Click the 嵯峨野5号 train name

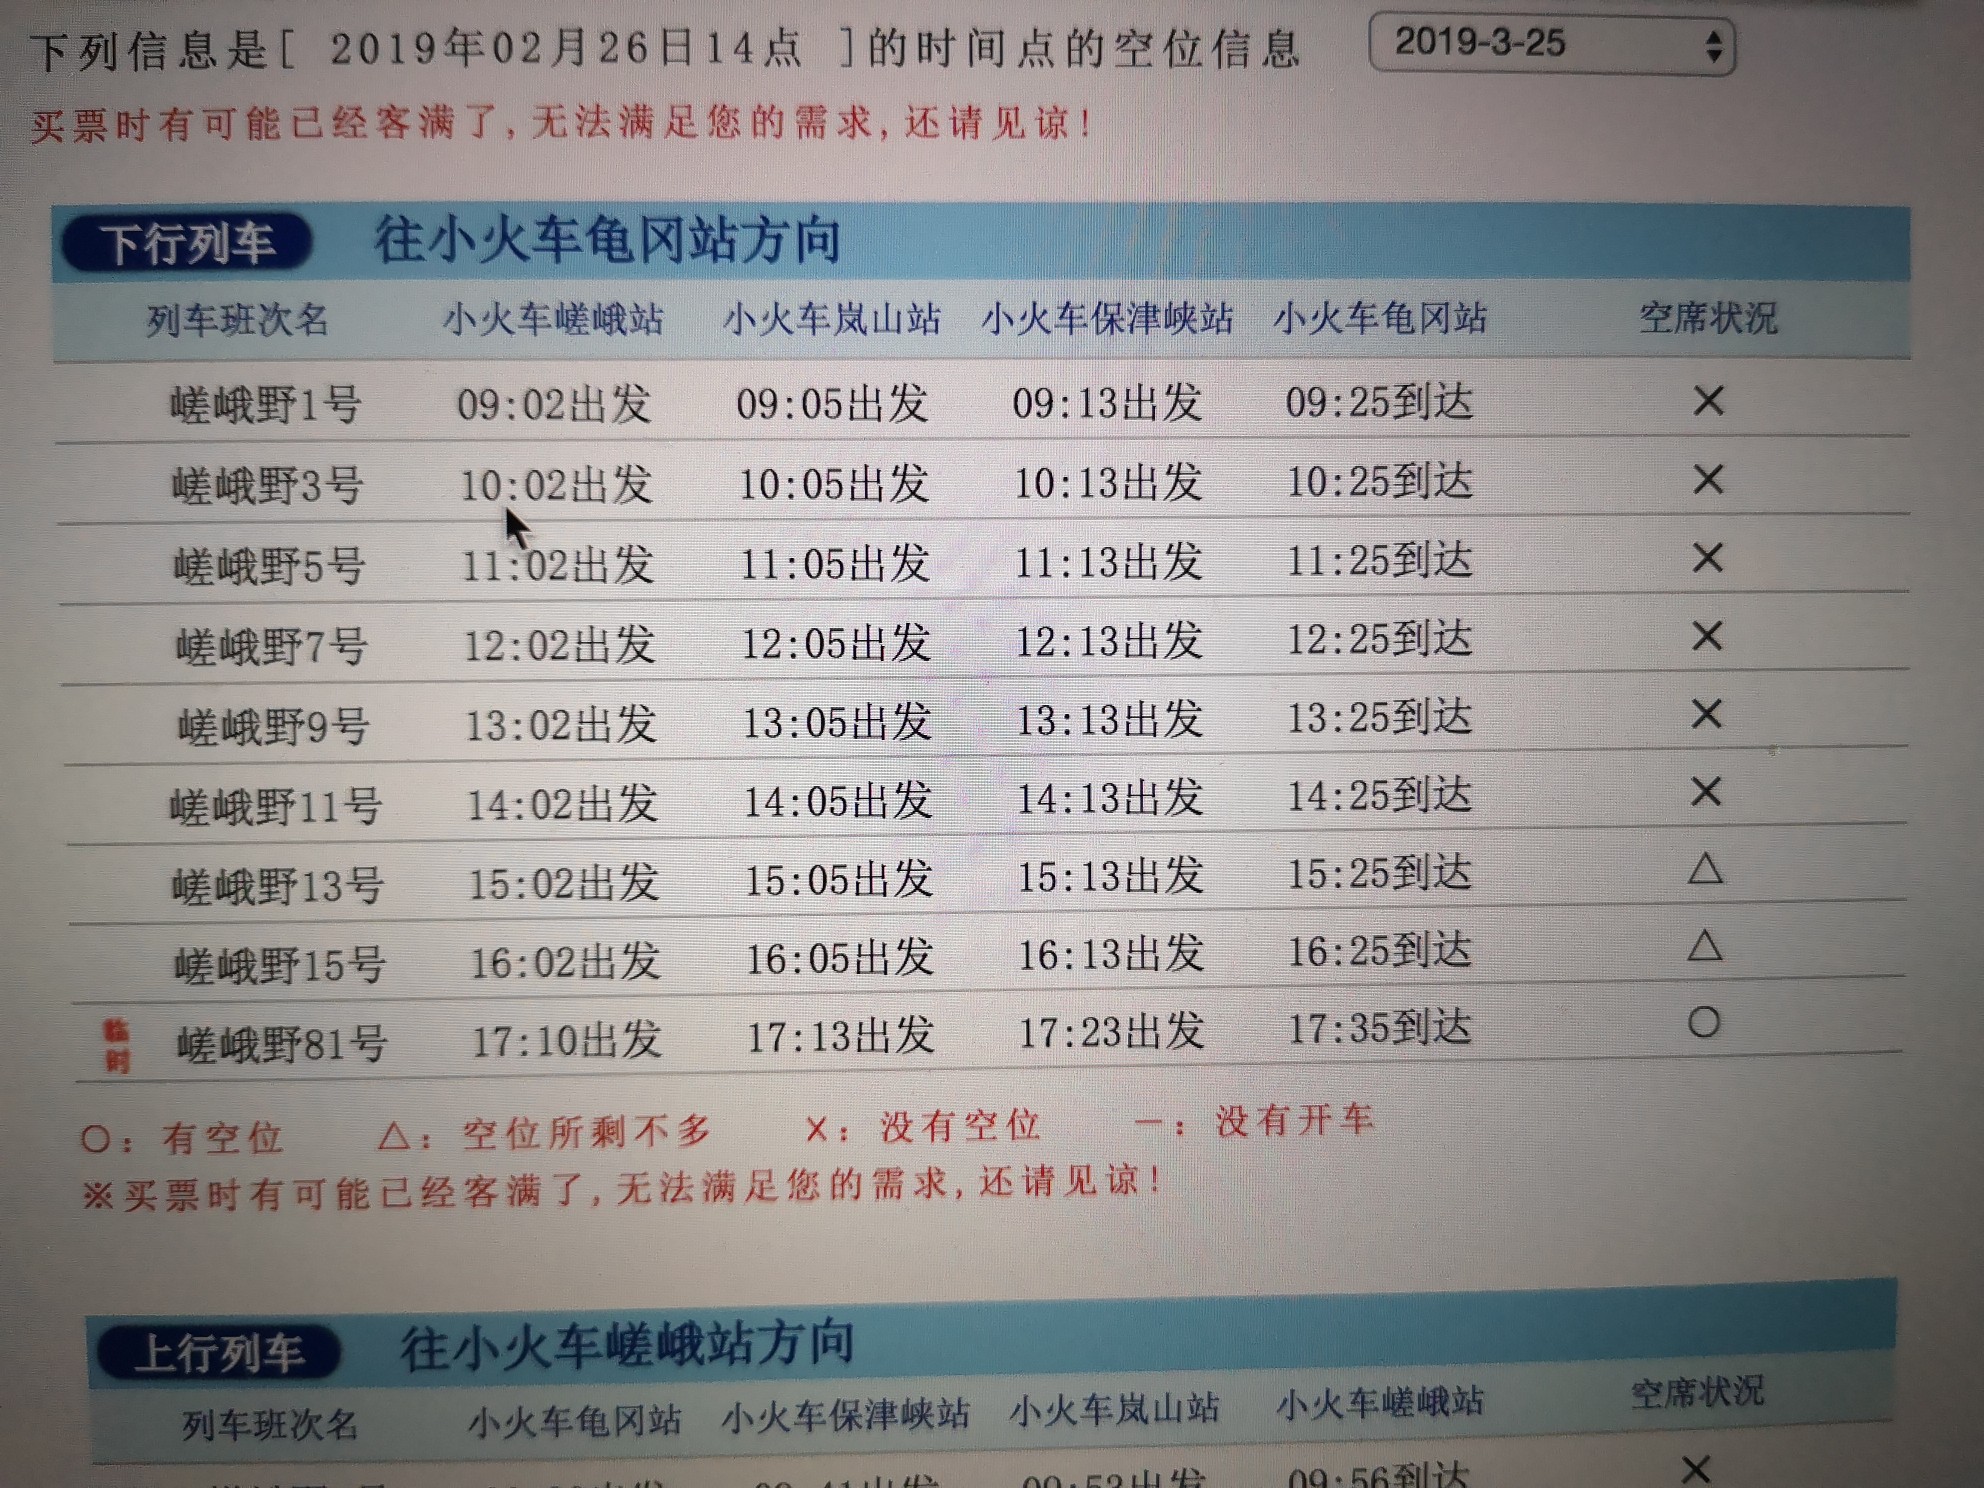[269, 566]
